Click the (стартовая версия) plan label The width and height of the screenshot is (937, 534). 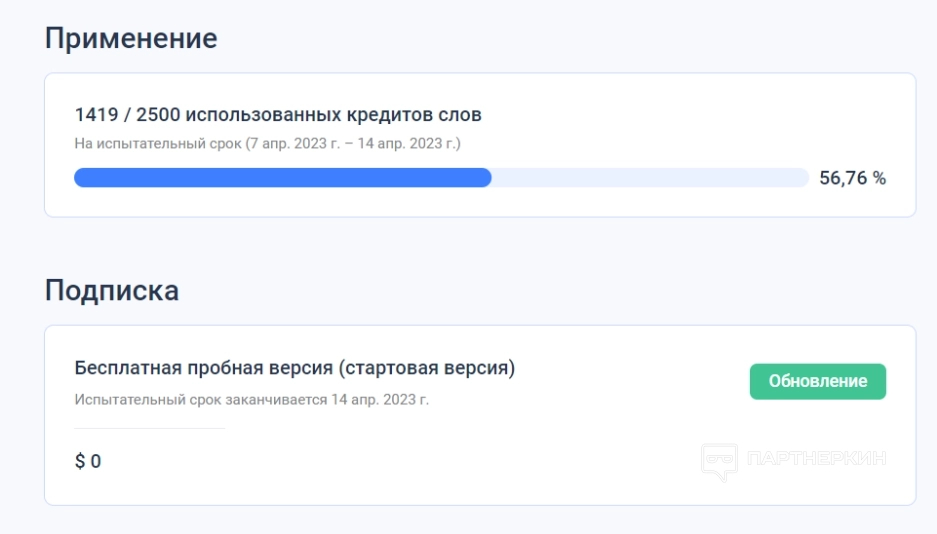[427, 368]
